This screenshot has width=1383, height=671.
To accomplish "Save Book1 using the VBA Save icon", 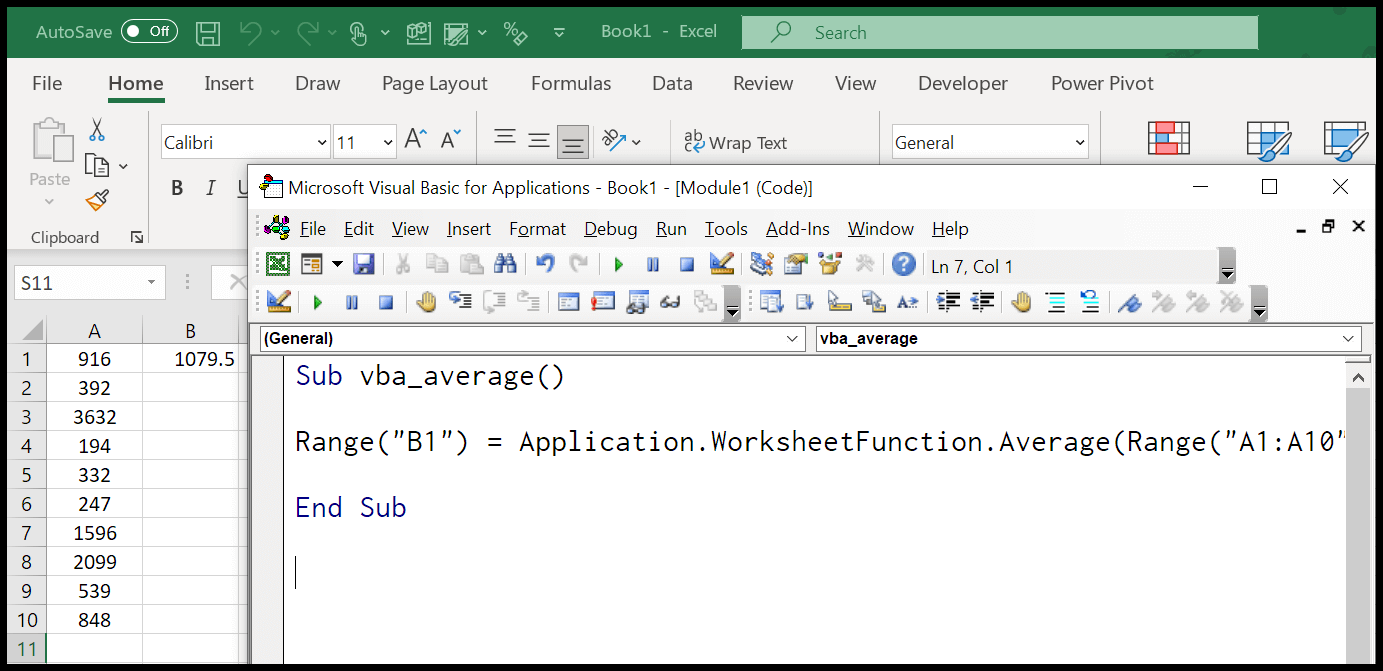I will click(x=363, y=264).
